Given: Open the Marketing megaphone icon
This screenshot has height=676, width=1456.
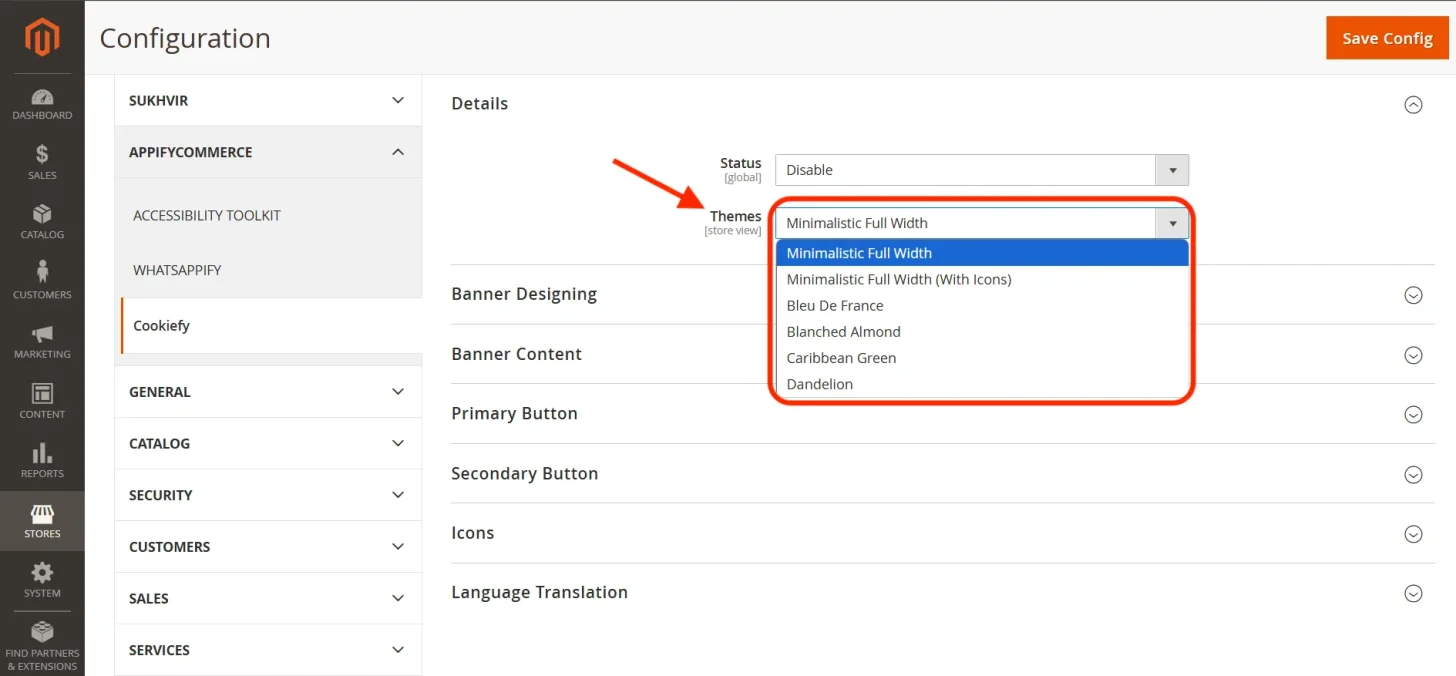Looking at the screenshot, I should pos(42,334).
